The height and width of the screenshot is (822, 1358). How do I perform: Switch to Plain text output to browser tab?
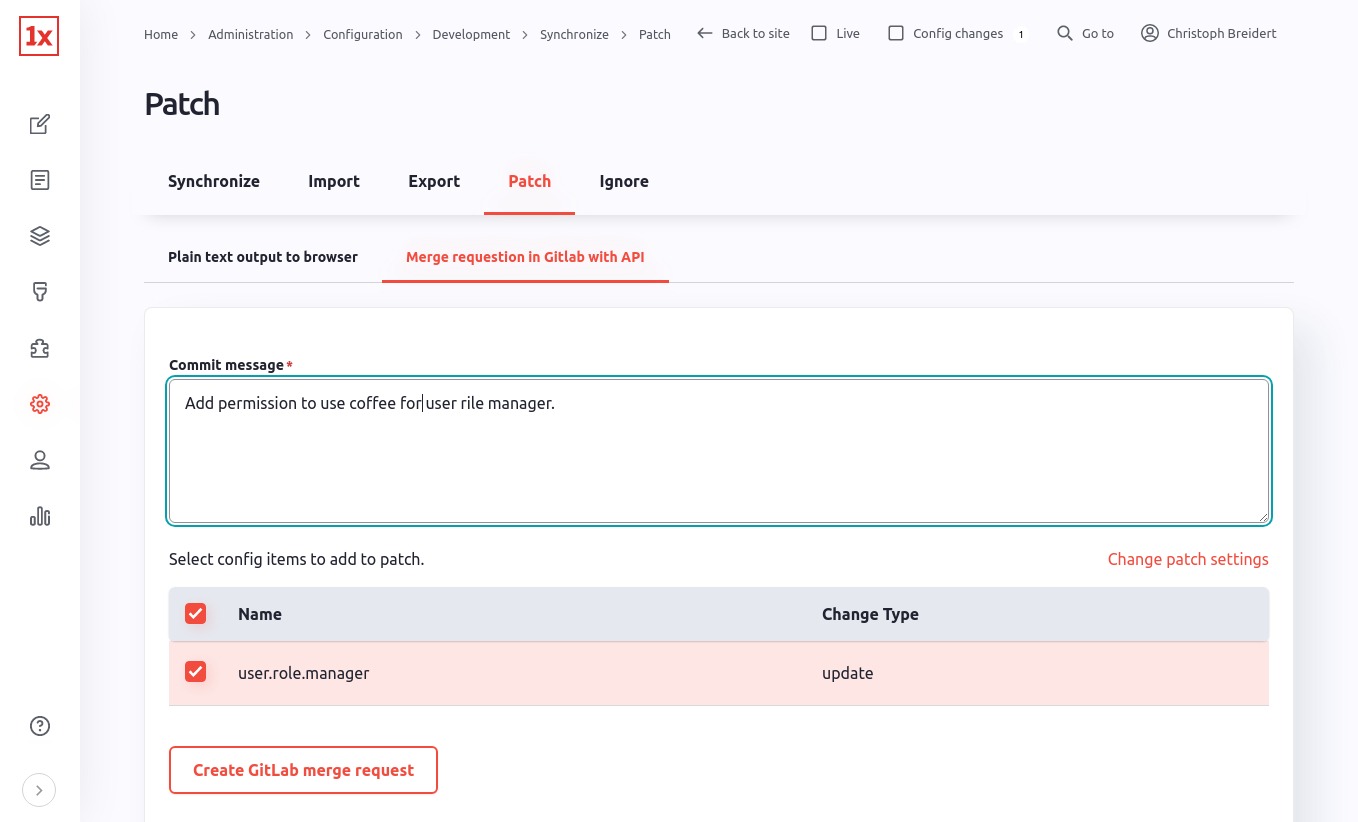(x=263, y=257)
